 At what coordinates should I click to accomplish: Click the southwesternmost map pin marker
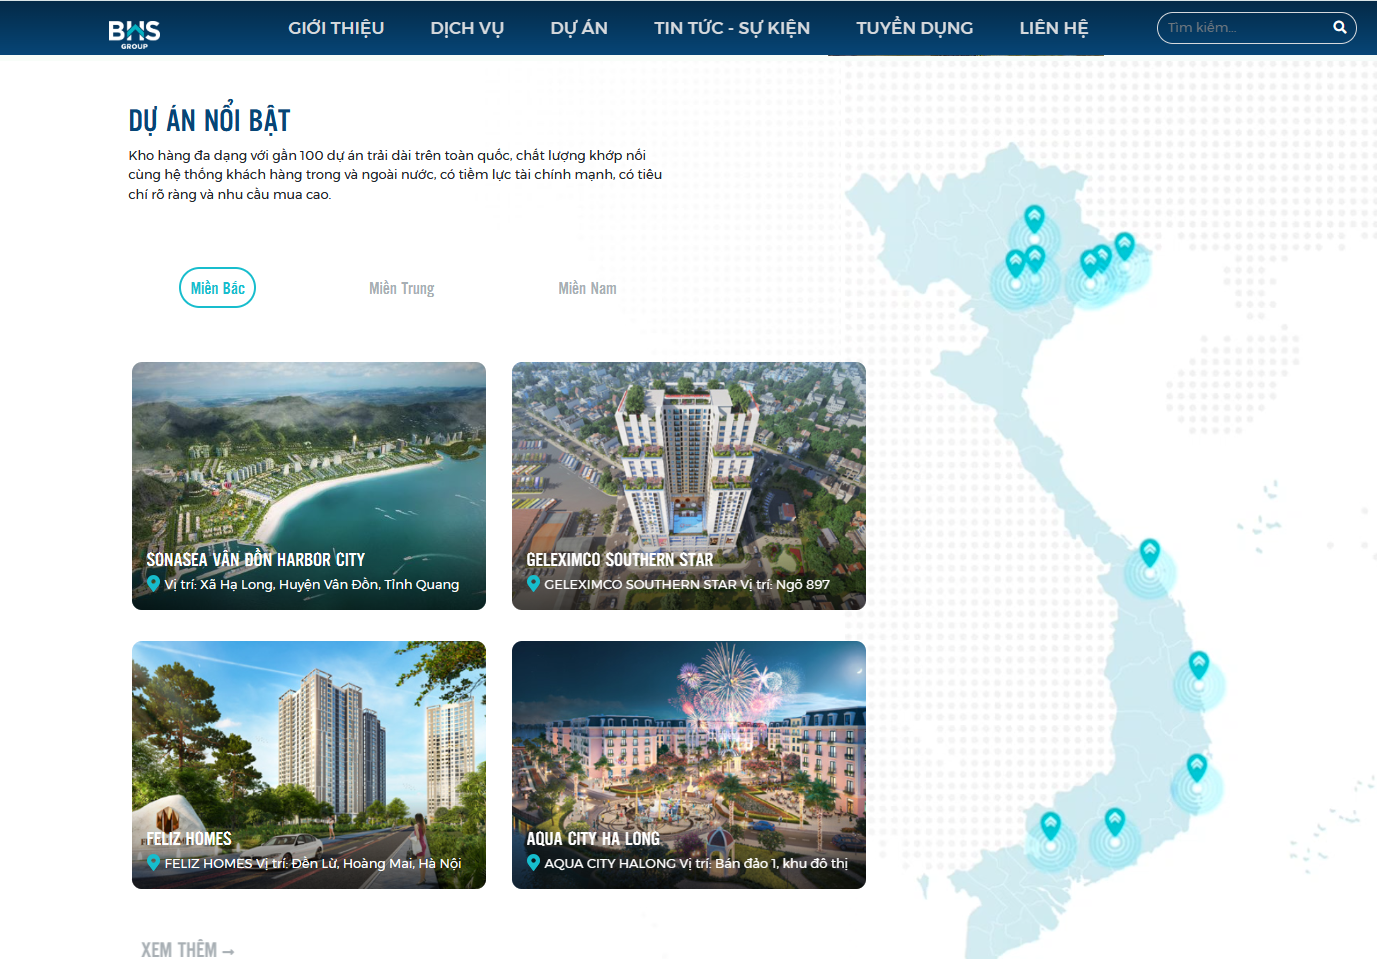tap(1050, 825)
